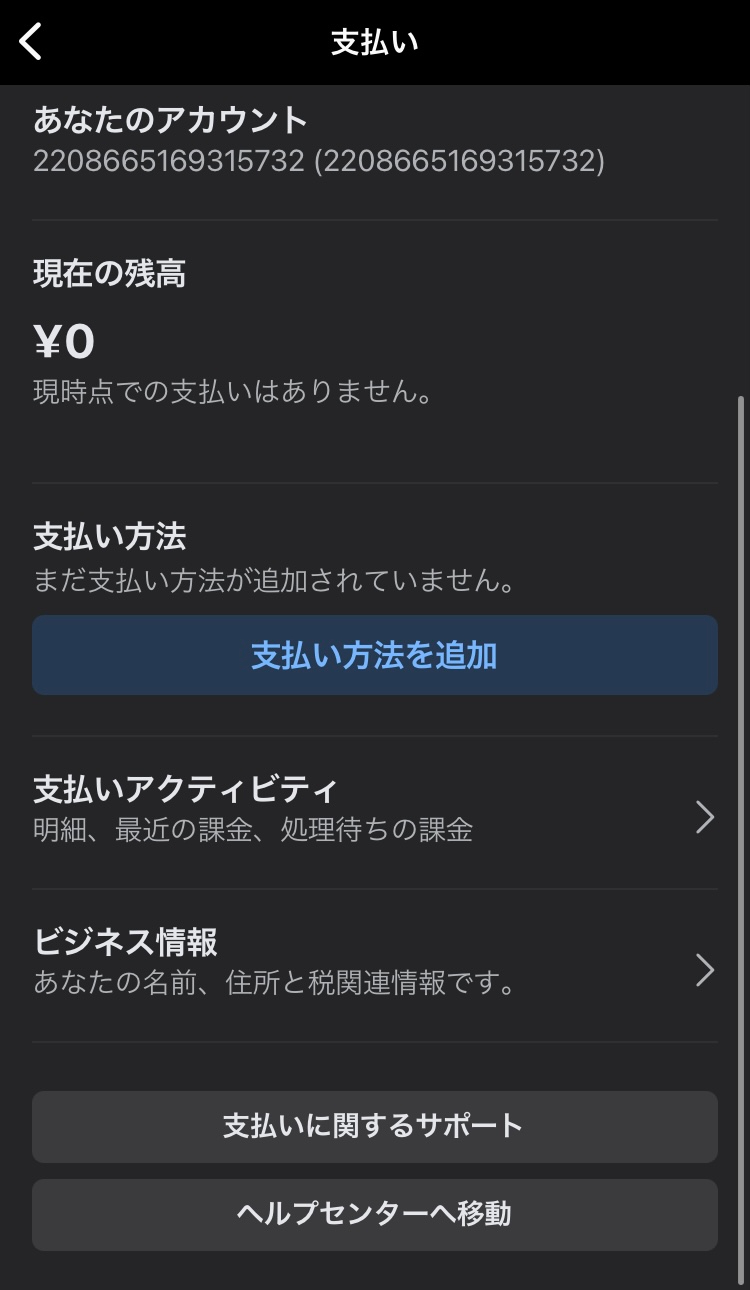The image size is (750, 1290).
Task: Tap 明細、最近の課金、処理待ちの課金 subtitle
Action: pyautogui.click(x=255, y=829)
